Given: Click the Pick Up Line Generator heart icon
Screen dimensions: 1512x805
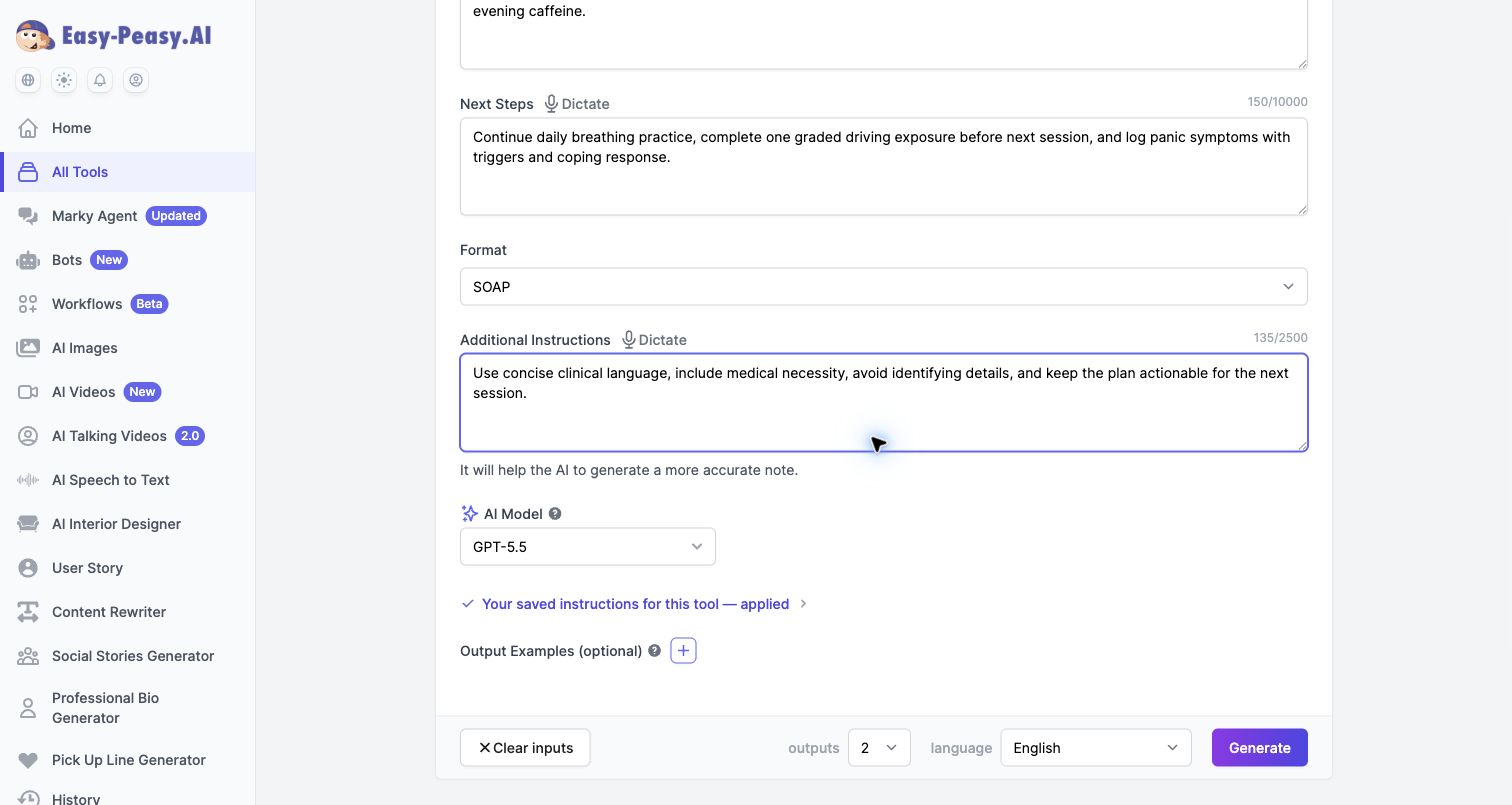Looking at the screenshot, I should 28,760.
